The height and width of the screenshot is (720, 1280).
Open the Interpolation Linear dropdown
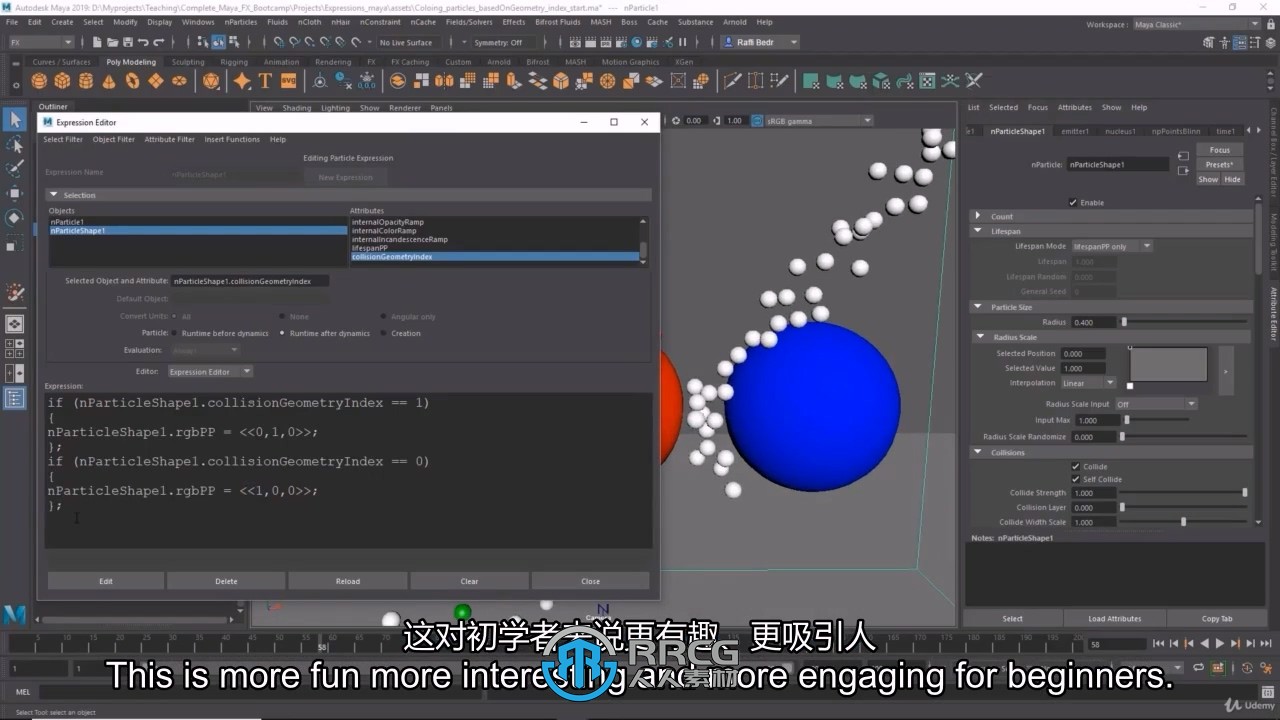click(1088, 383)
